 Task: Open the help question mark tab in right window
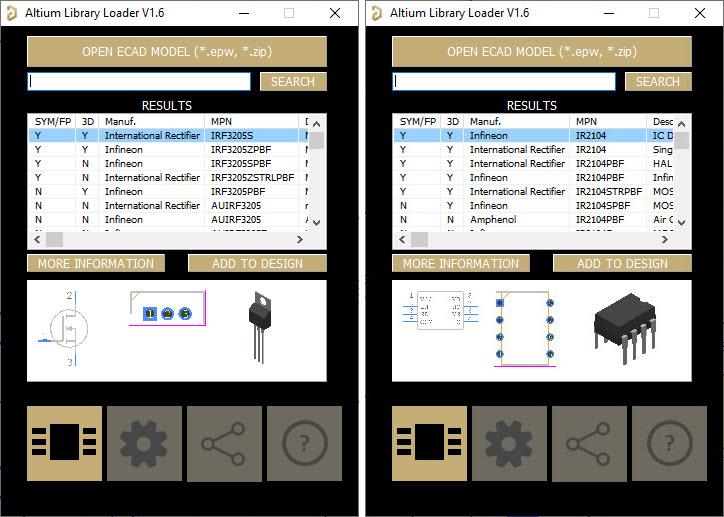pos(669,443)
